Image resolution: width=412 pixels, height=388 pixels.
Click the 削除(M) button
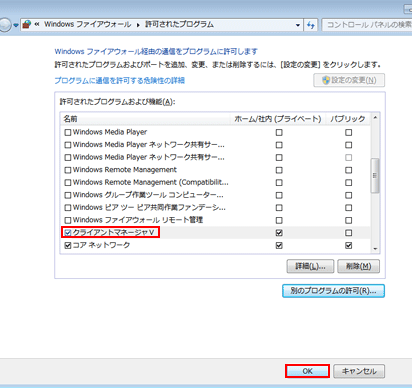358,266
